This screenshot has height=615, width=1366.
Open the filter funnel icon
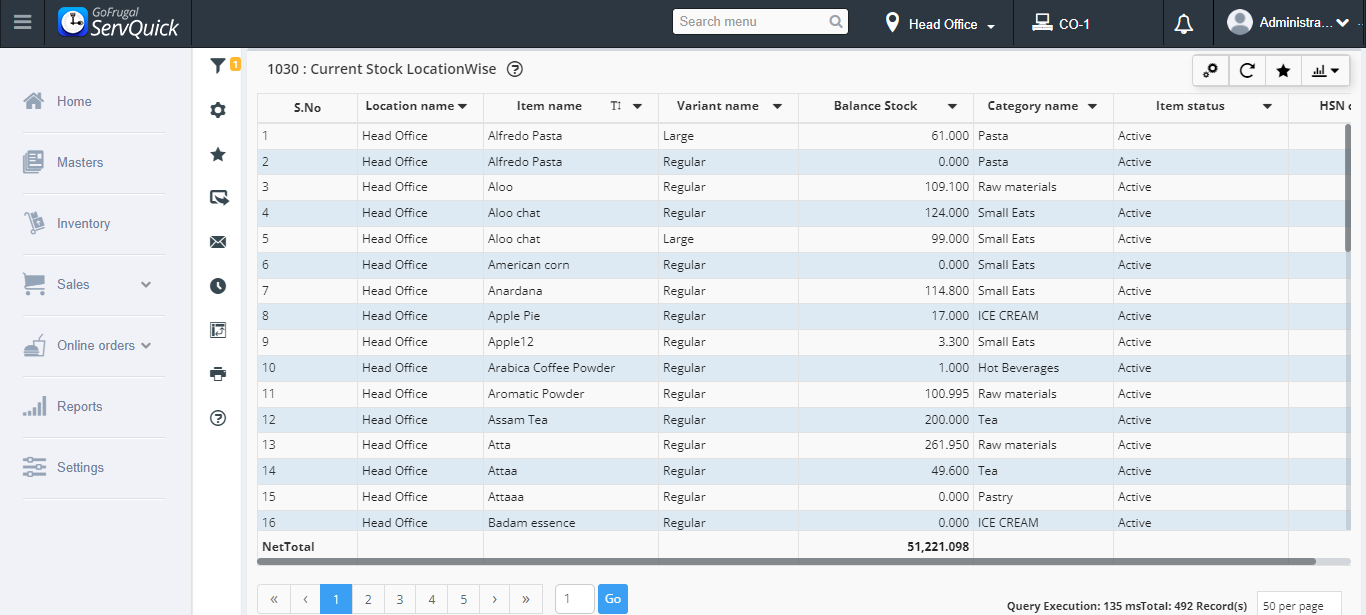[x=217, y=66]
